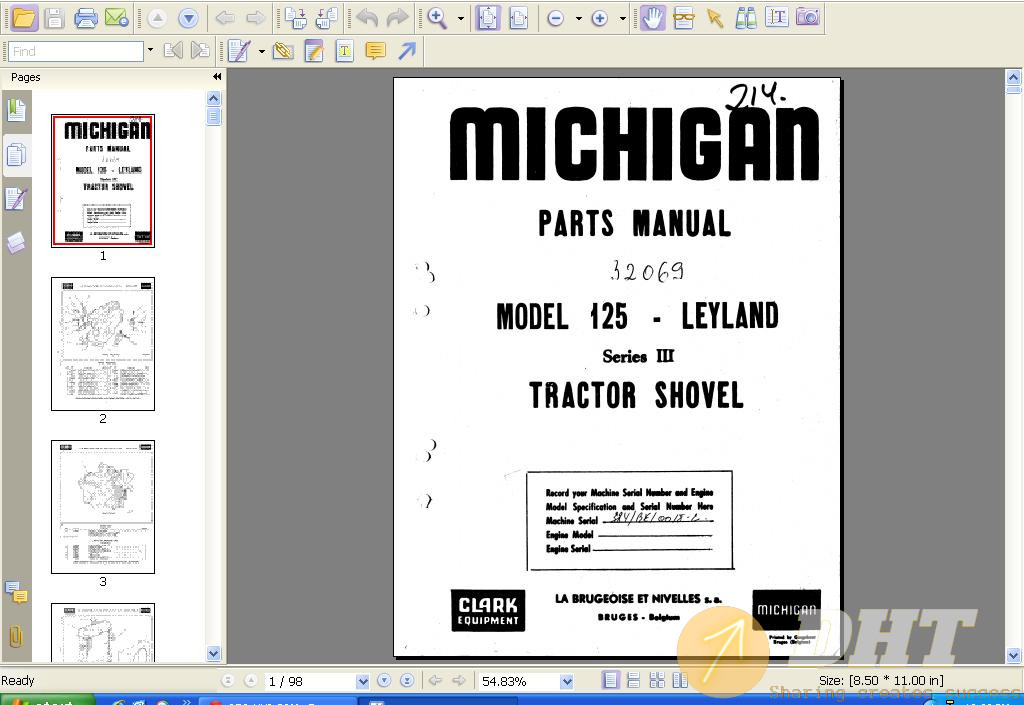1024x705 pixels.
Task: Collapse the Pages panel with double arrow
Action: [x=217, y=76]
